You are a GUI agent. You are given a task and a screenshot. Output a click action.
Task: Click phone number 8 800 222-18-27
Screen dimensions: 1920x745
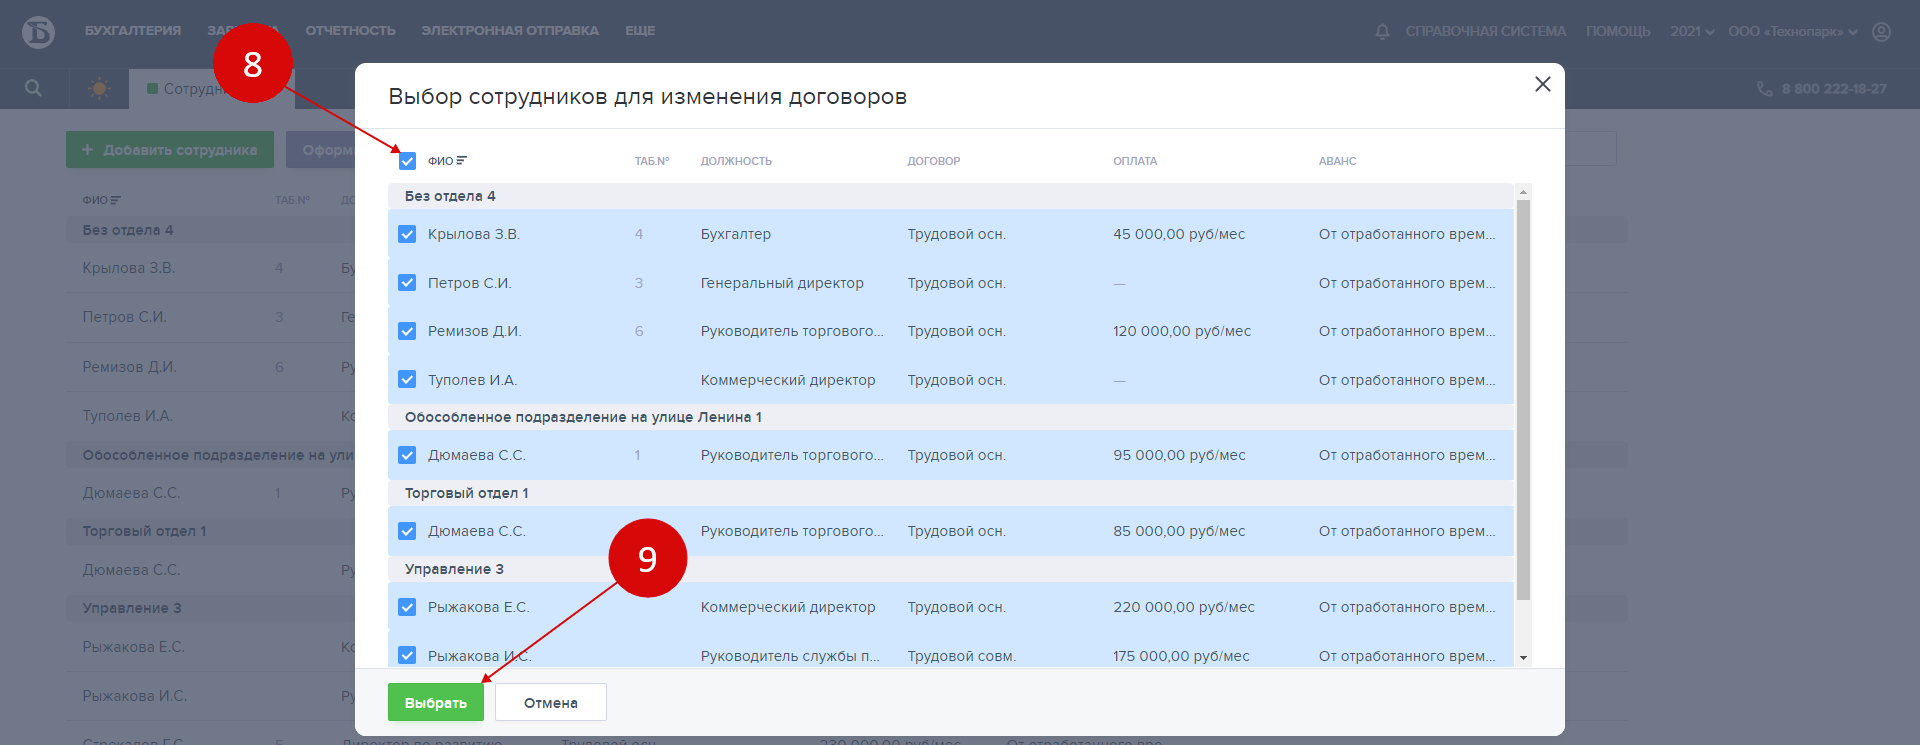tap(1834, 89)
